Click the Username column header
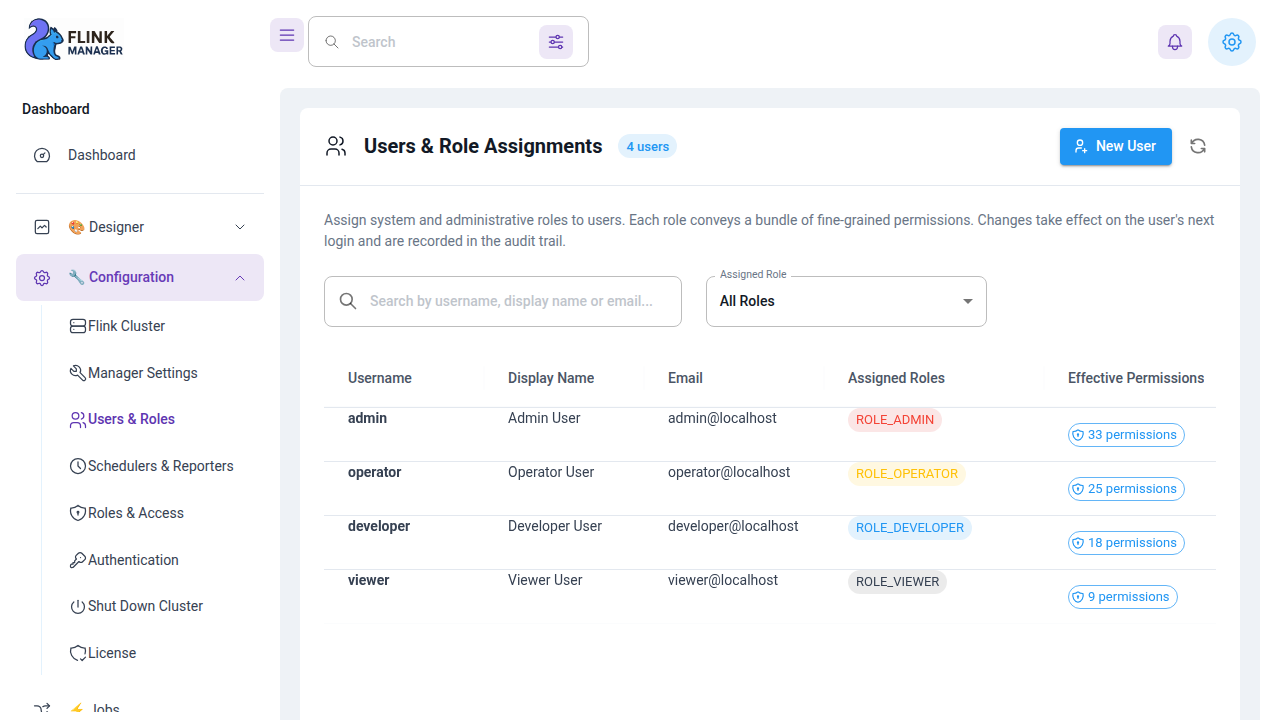Image resolution: width=1280 pixels, height=720 pixels. click(x=380, y=378)
